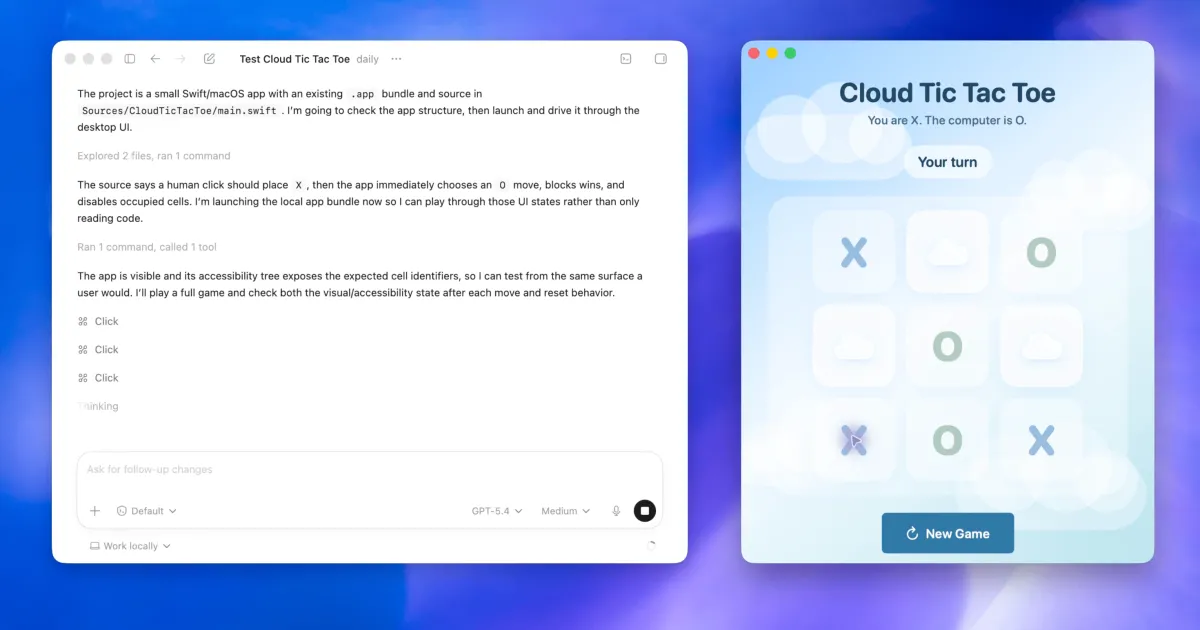Image resolution: width=1200 pixels, height=630 pixels.
Task: Expand the Explored 2 files activity summary
Action: (153, 156)
